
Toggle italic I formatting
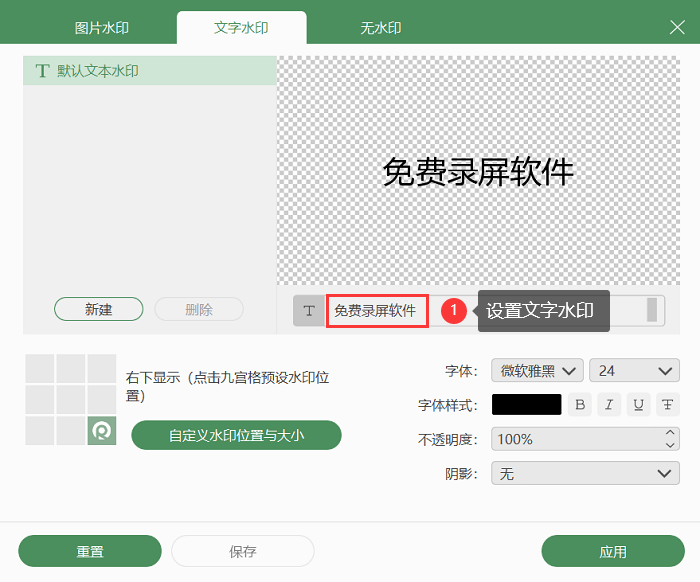[609, 404]
